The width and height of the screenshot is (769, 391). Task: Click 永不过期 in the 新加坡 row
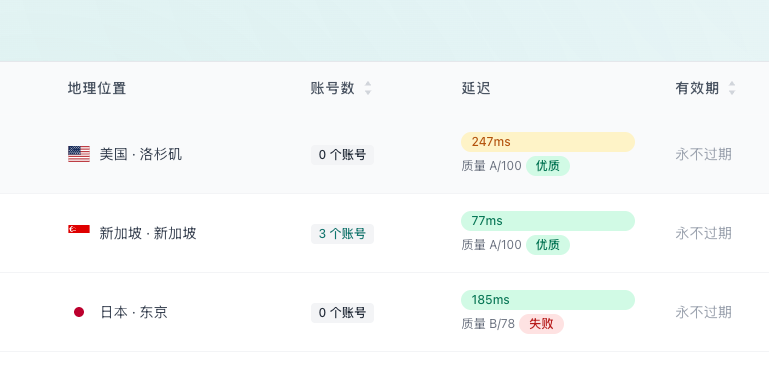(x=703, y=234)
